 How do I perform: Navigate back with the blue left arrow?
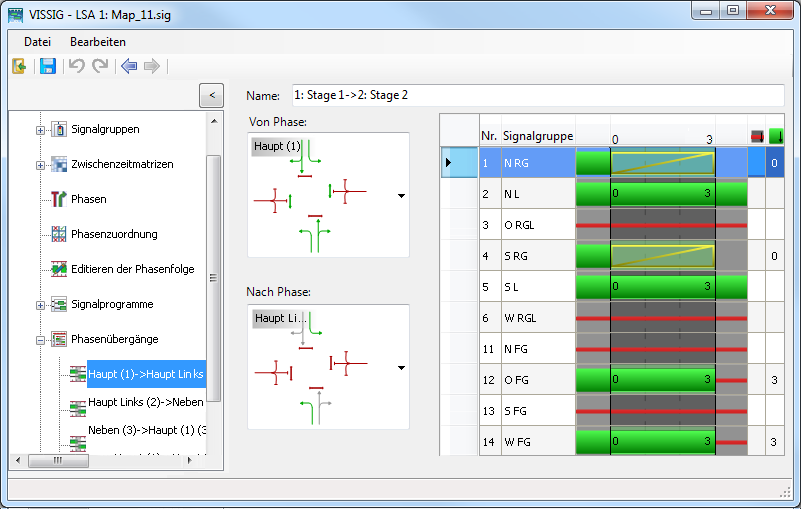point(128,66)
